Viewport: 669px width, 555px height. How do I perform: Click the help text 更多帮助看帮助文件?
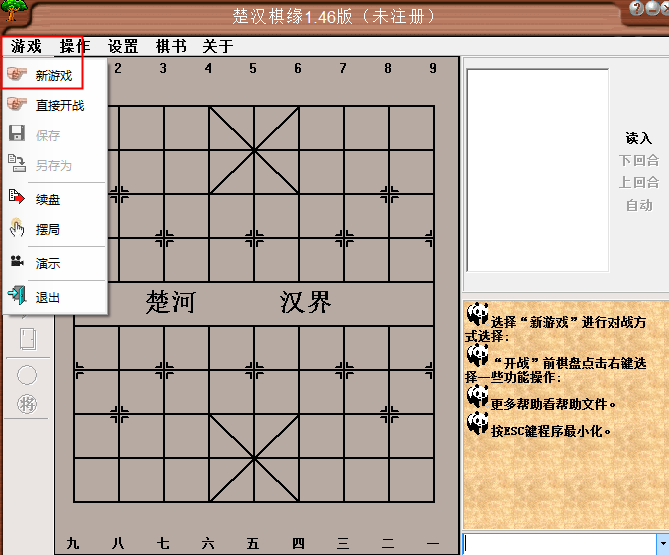[x=553, y=404]
